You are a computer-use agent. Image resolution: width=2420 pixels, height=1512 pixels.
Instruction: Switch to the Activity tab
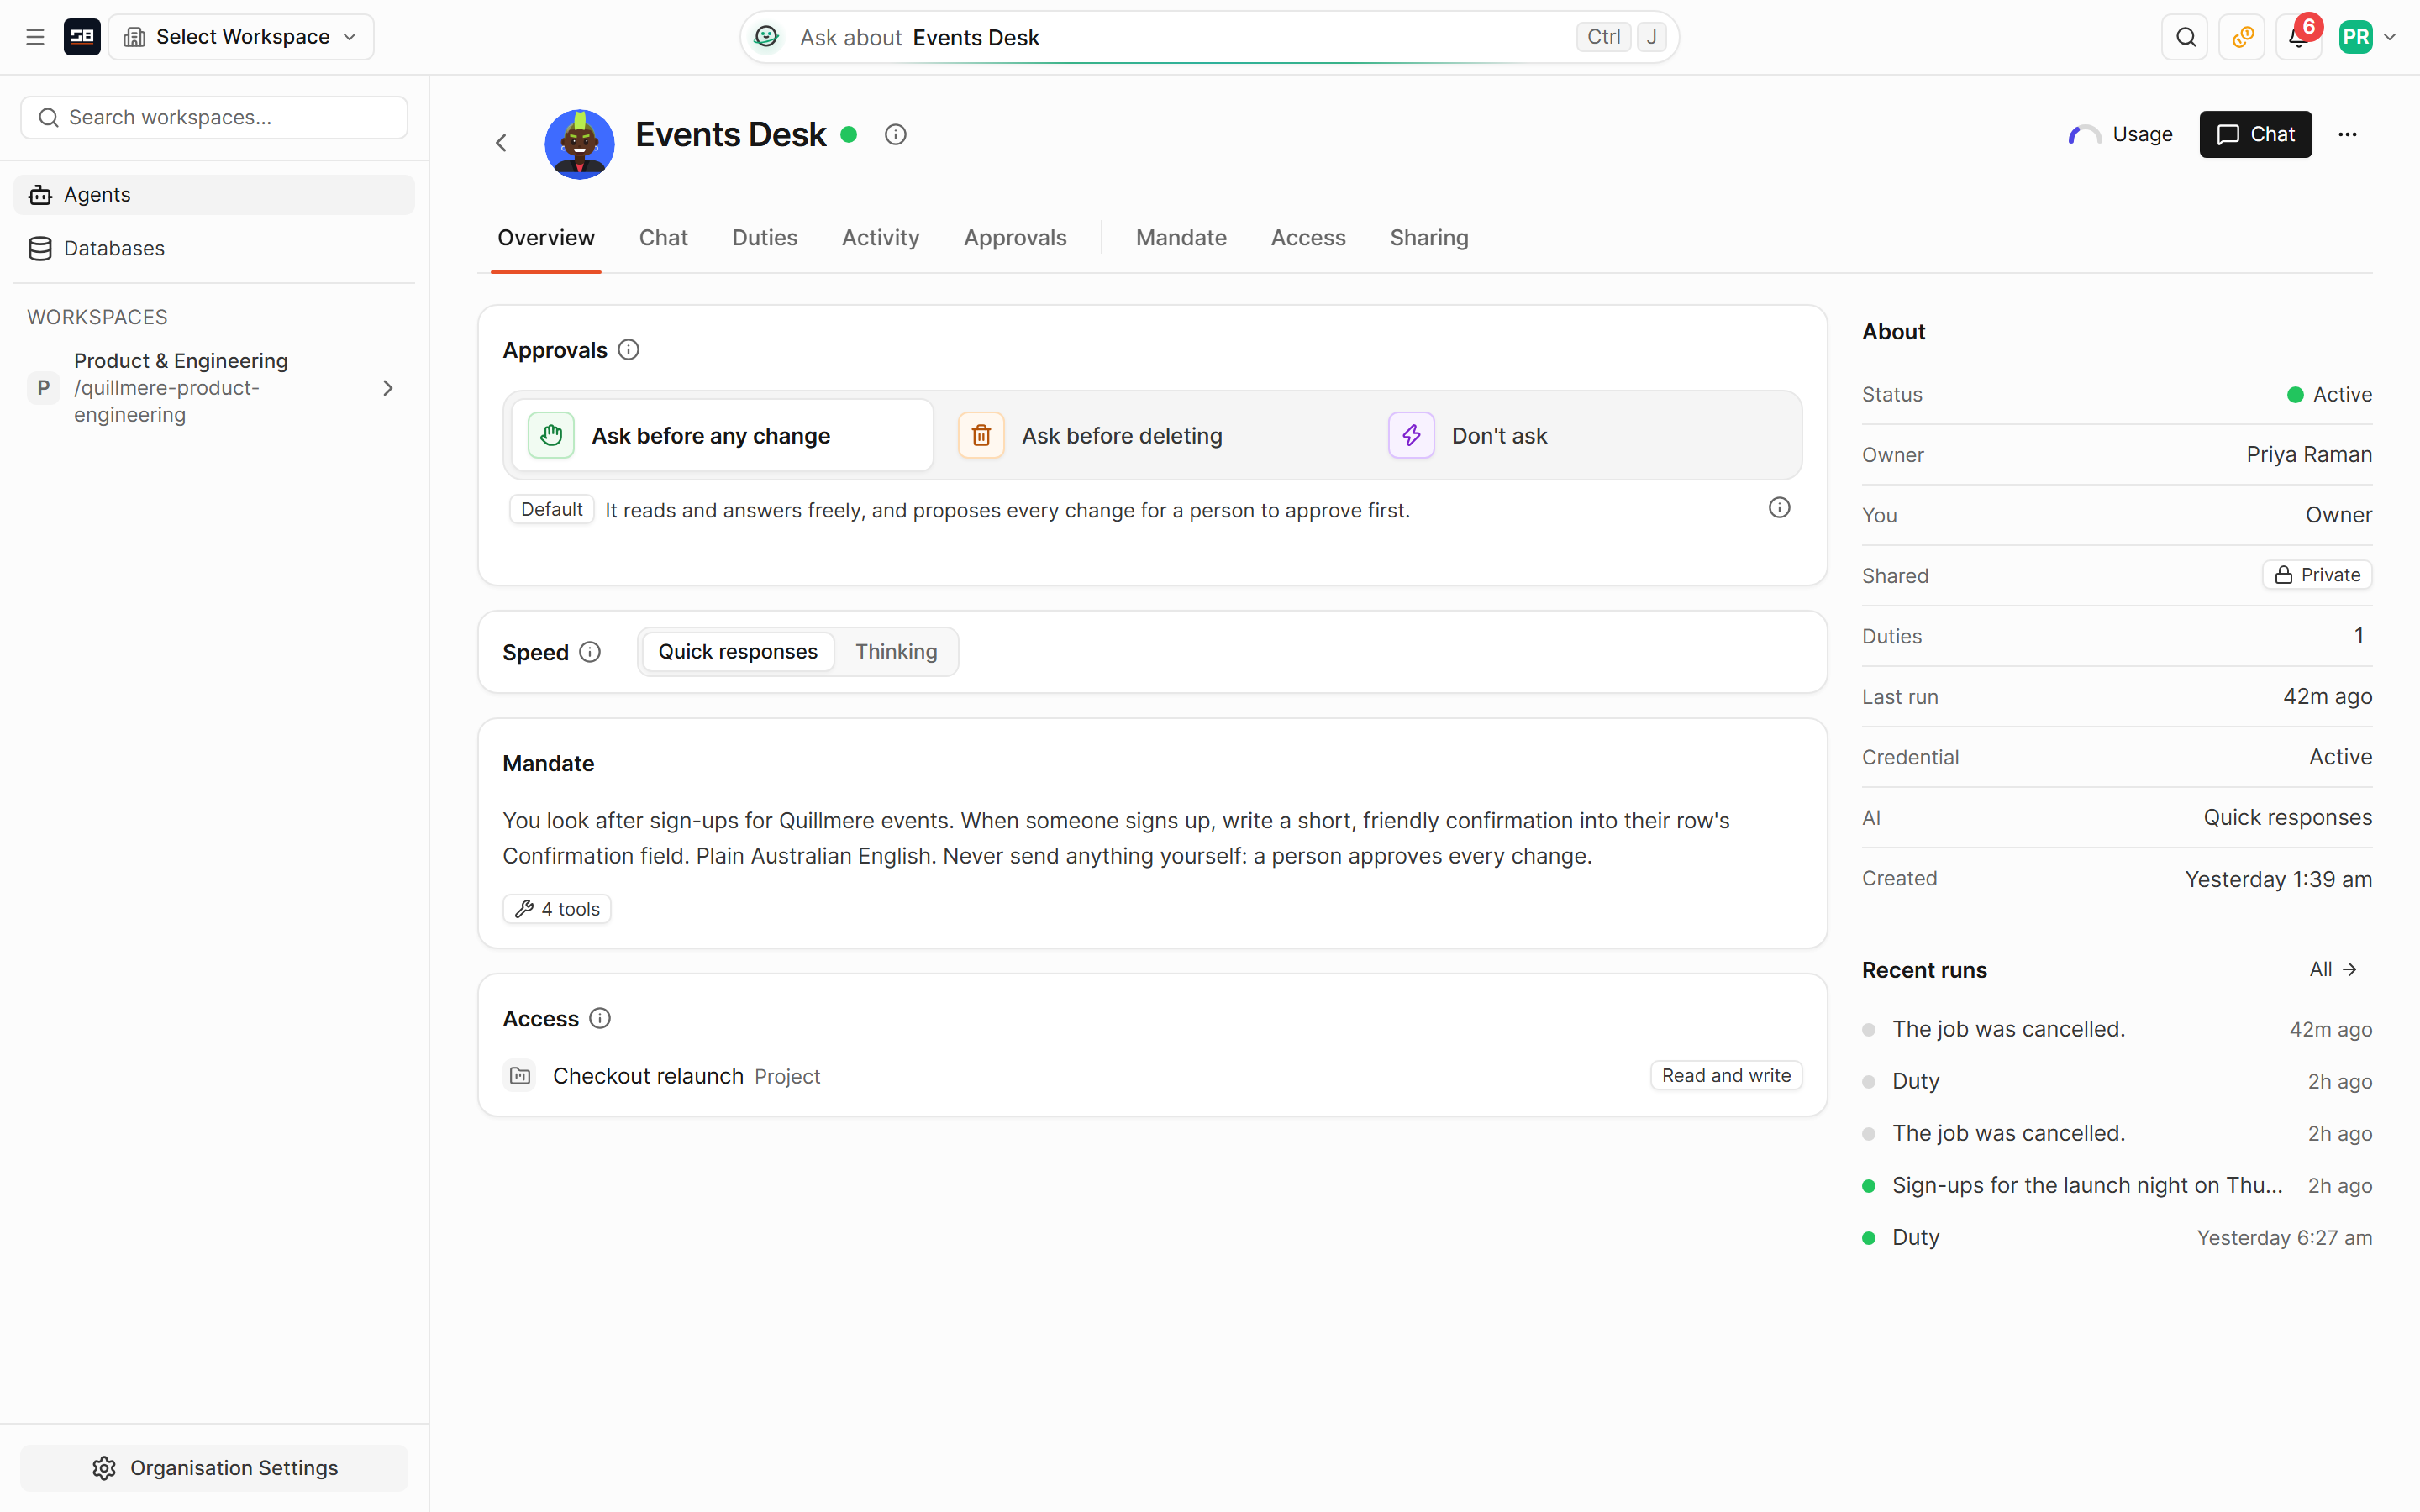(880, 238)
